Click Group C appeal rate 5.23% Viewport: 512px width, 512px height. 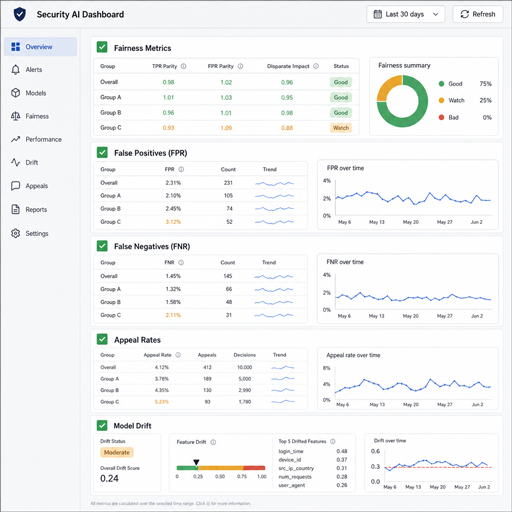tap(162, 402)
